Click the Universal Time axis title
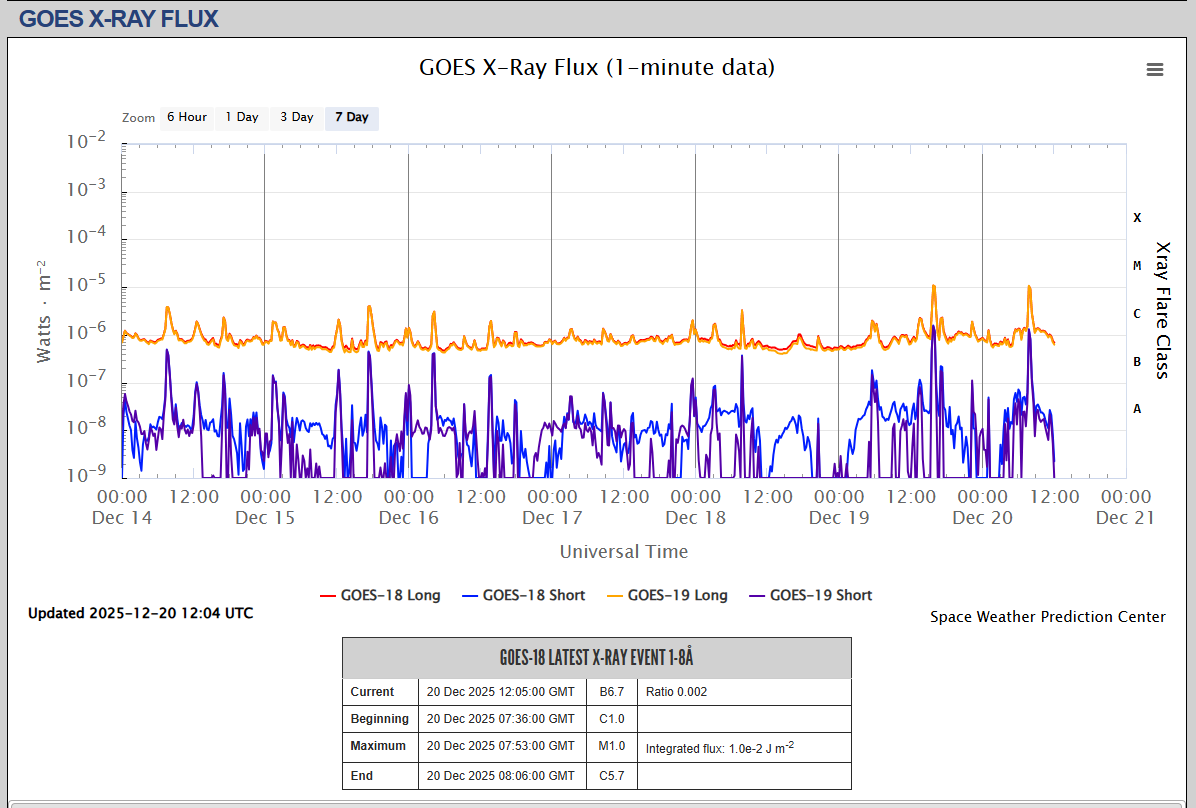This screenshot has width=1196, height=808. point(623,552)
